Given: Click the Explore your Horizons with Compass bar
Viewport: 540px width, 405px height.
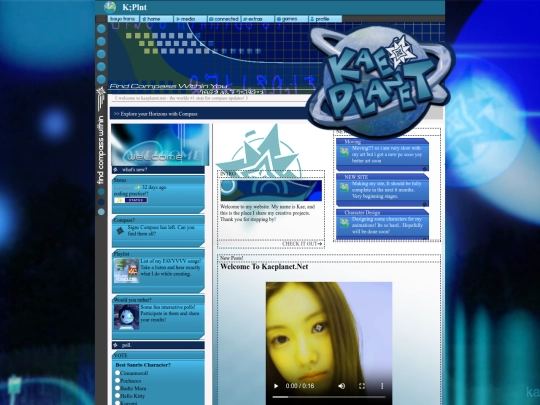Looking at the screenshot, I should pyautogui.click(x=208, y=114).
